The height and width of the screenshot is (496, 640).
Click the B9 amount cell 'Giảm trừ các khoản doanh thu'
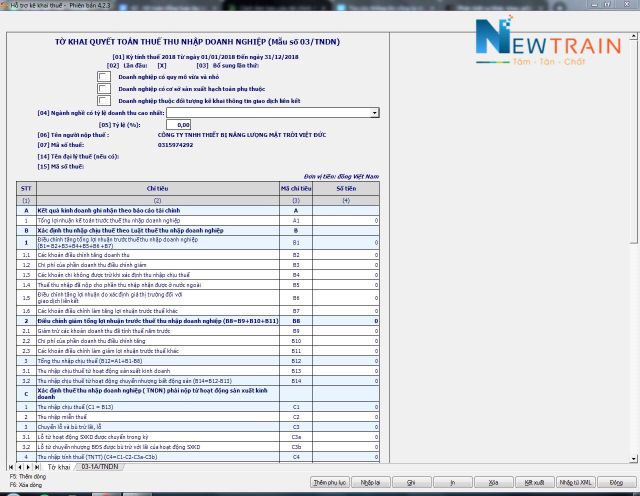point(346,331)
